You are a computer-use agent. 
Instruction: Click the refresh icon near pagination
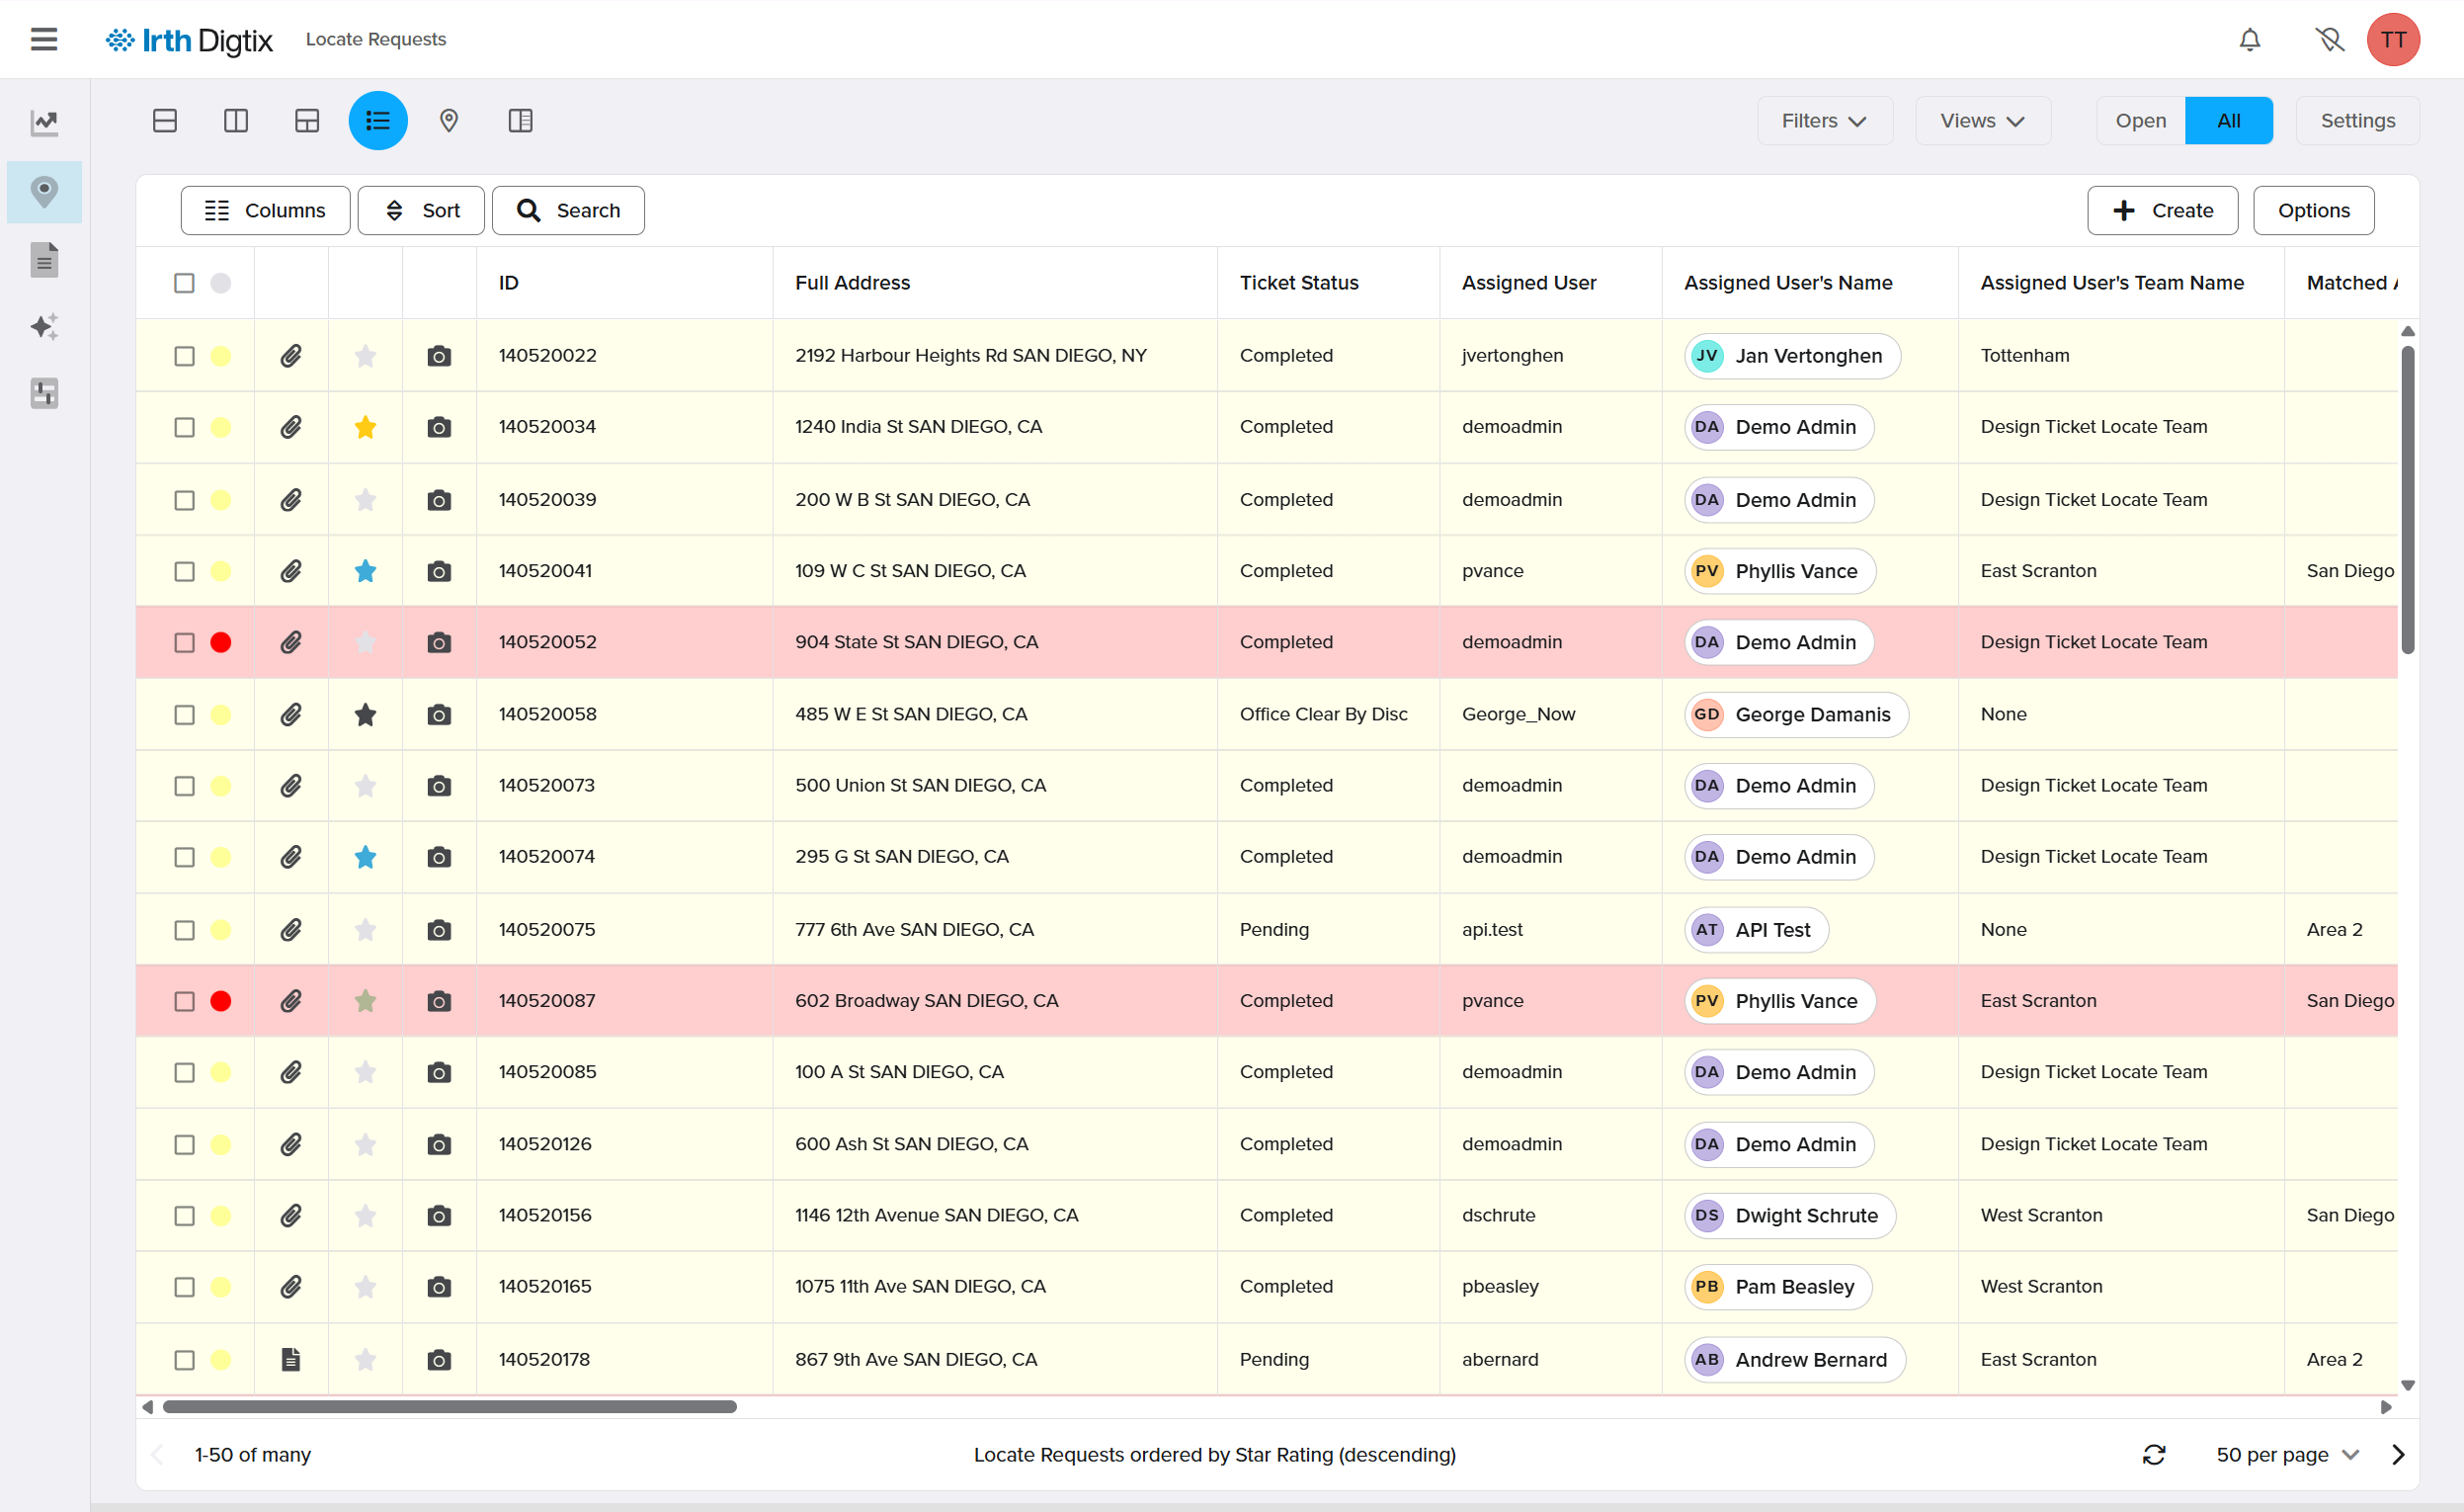pos(2153,1455)
